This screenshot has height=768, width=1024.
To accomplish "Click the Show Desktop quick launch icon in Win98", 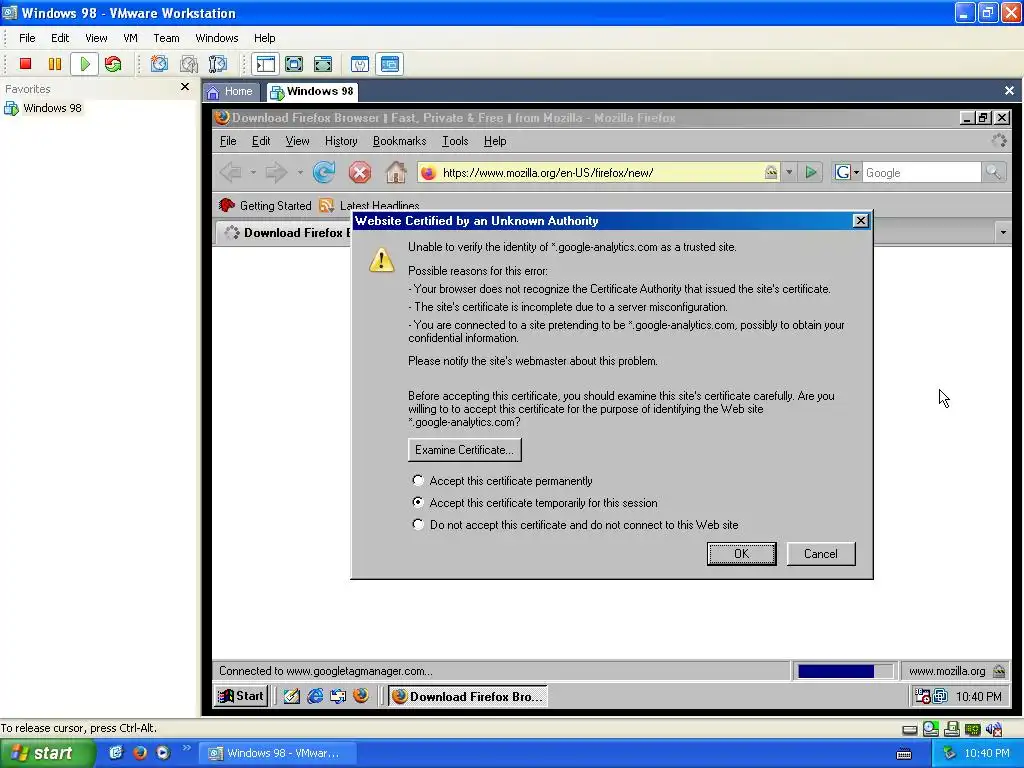I will pyautogui.click(x=292, y=696).
